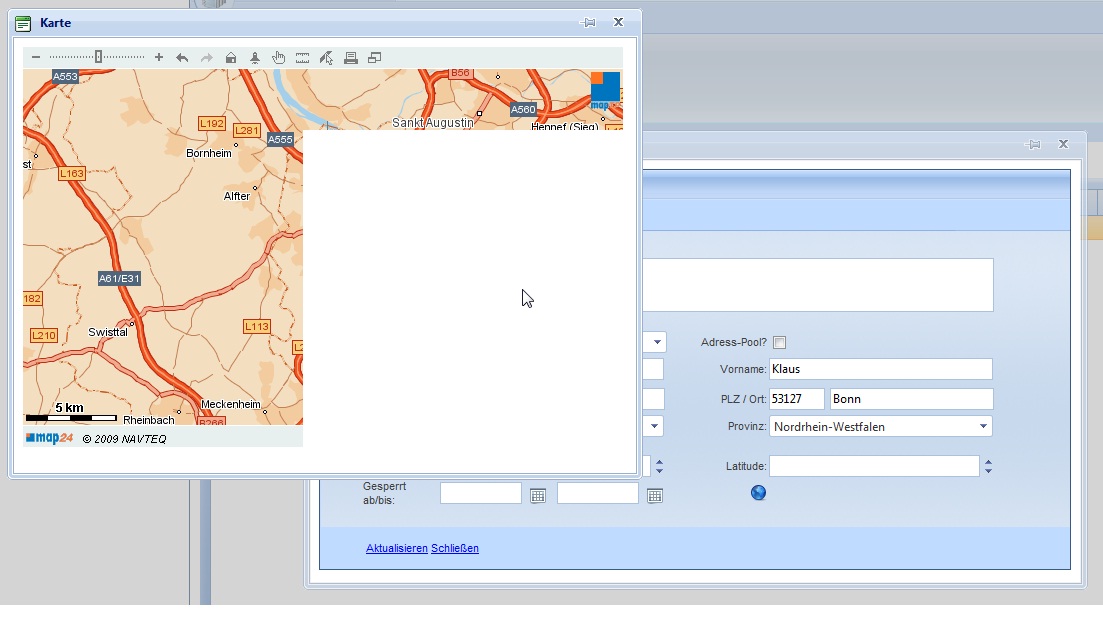1103x630 pixels.
Task: Close the address form window
Action: [x=1064, y=144]
